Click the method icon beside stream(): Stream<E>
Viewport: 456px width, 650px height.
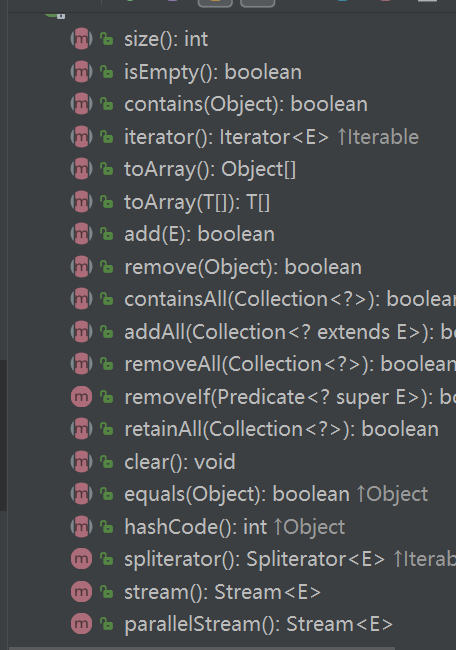point(81,592)
